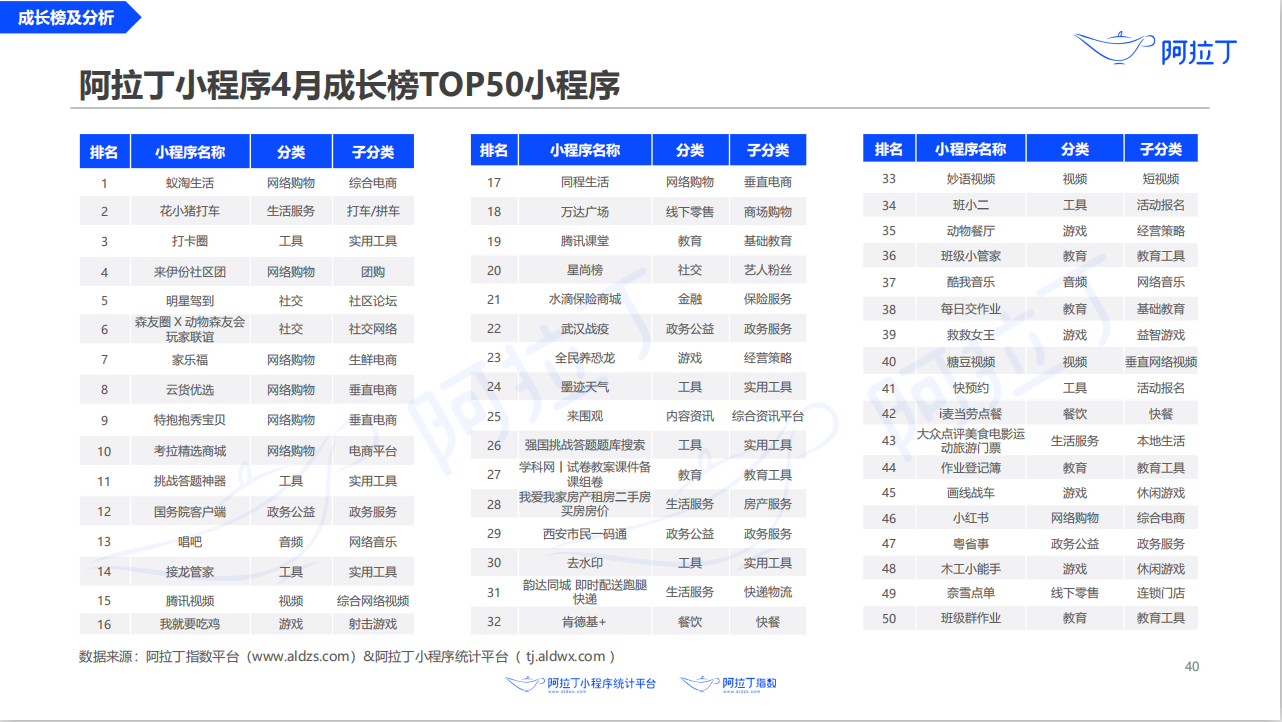Click the 益智游戏 subcategory cell
Image resolution: width=1282 pixels, height=722 pixels.
point(1161,335)
